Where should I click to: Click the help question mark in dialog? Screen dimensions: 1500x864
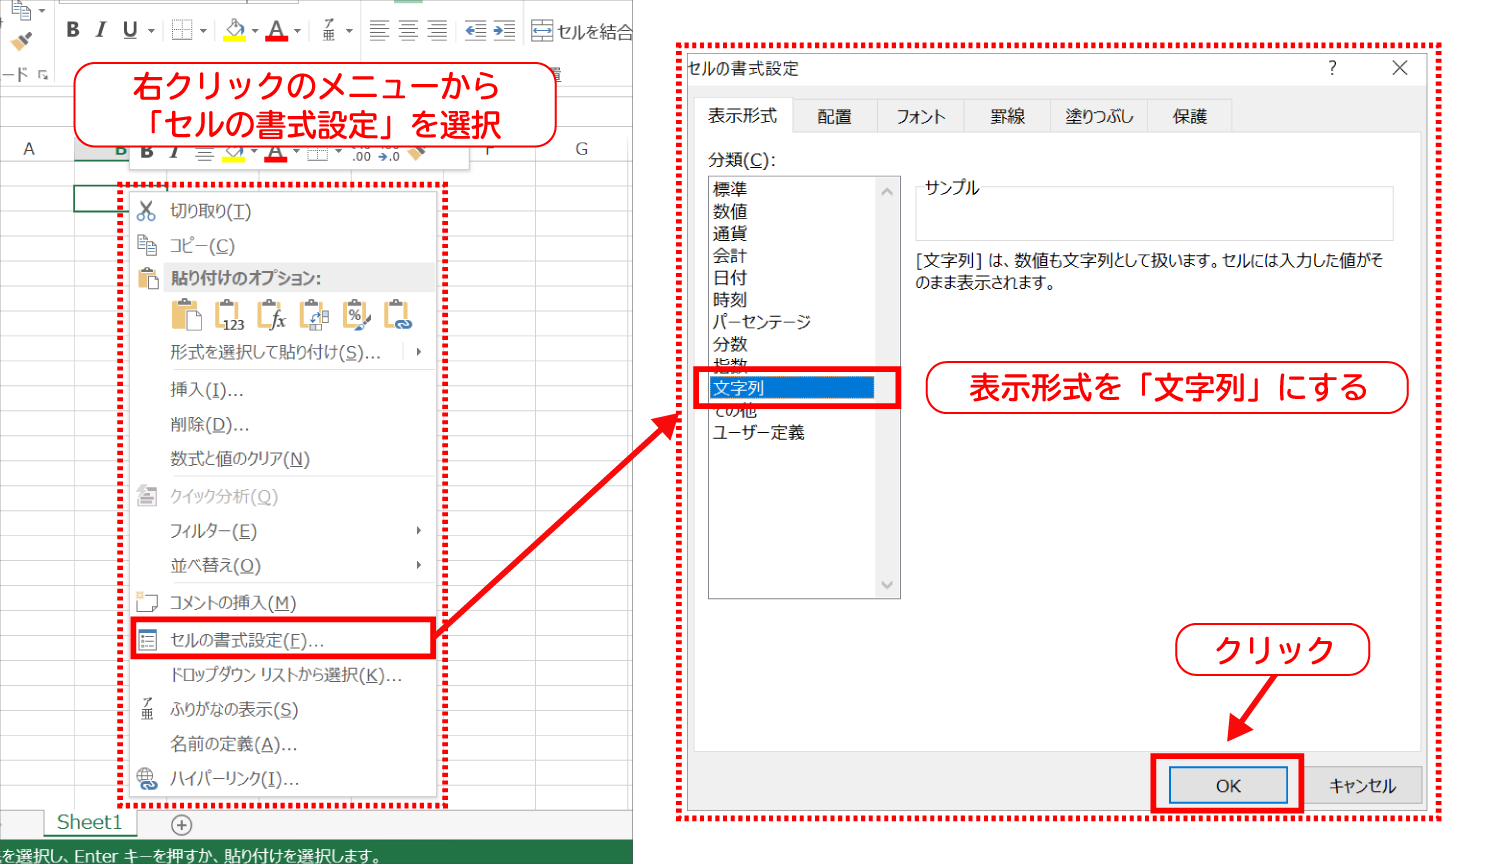point(1332,68)
